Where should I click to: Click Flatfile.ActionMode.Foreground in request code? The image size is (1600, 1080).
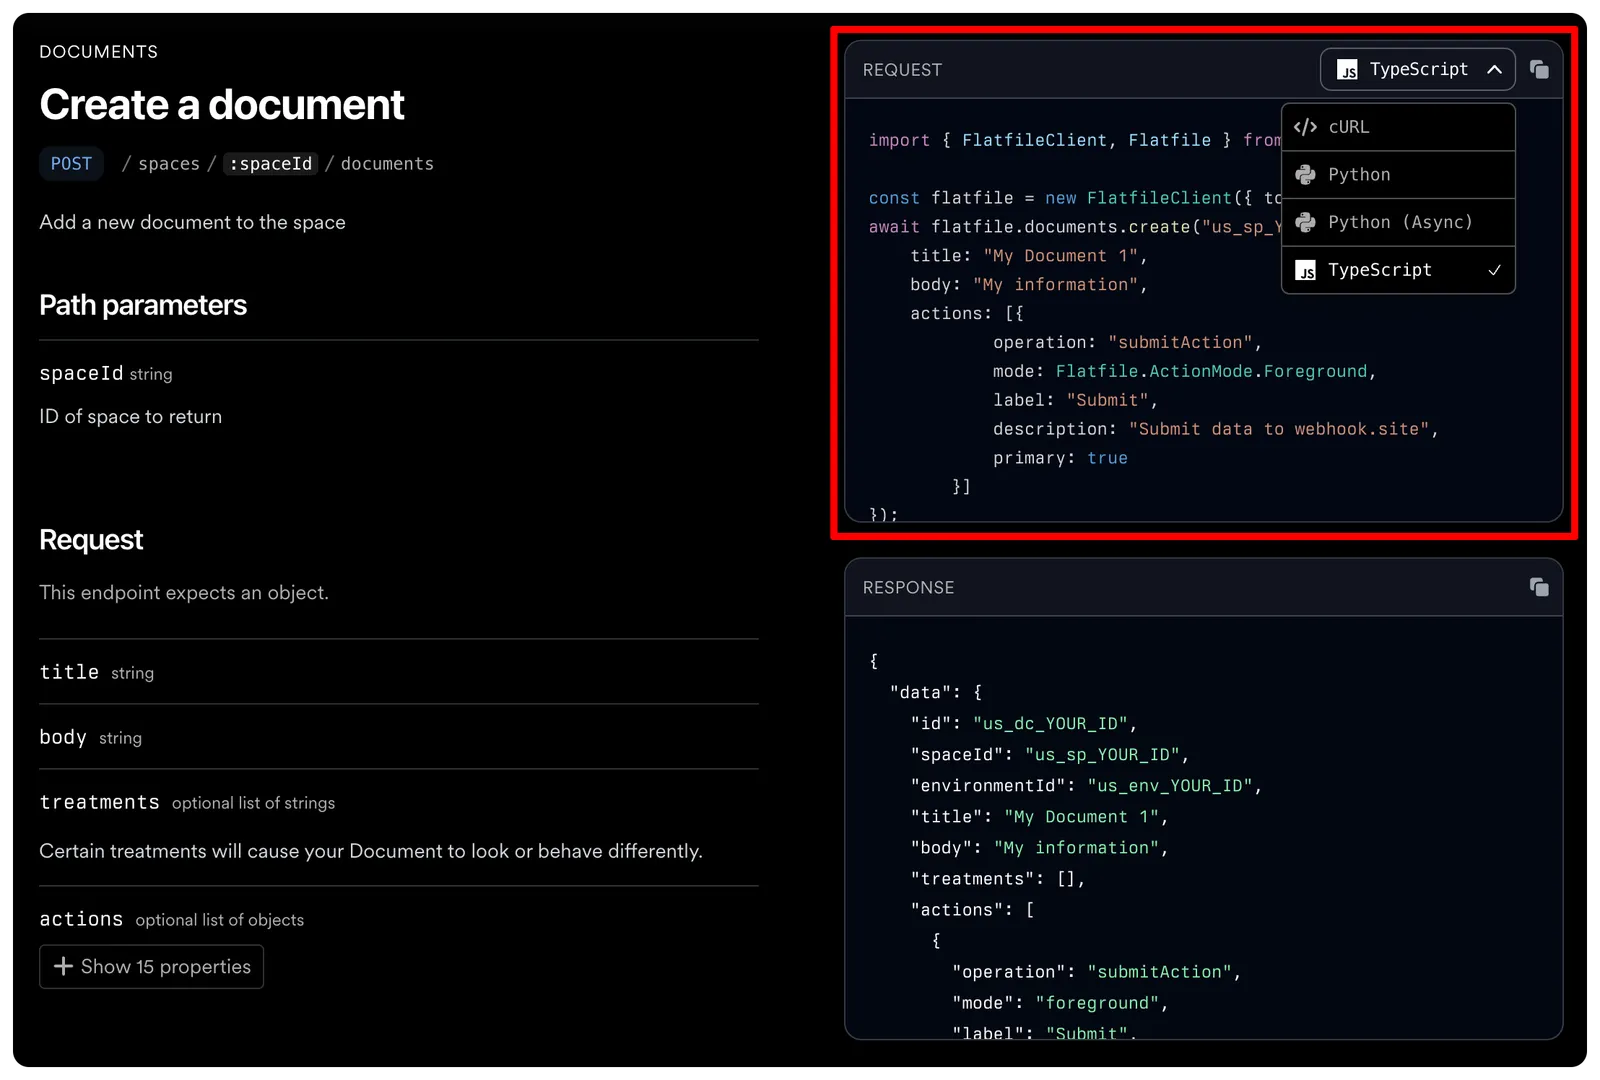(1211, 371)
